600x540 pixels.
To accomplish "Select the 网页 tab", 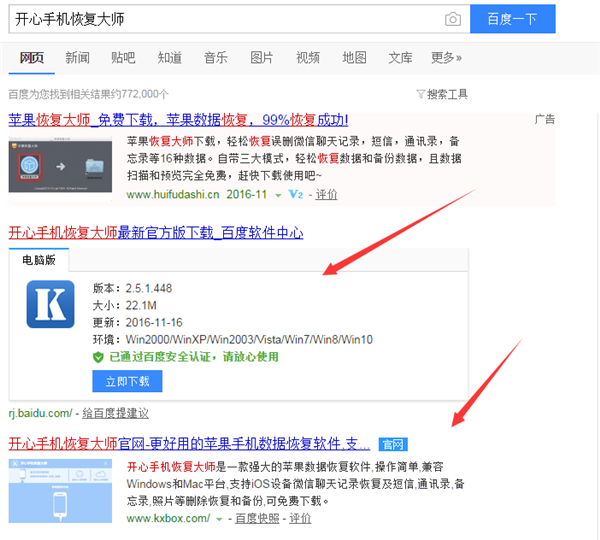I will tap(32, 58).
